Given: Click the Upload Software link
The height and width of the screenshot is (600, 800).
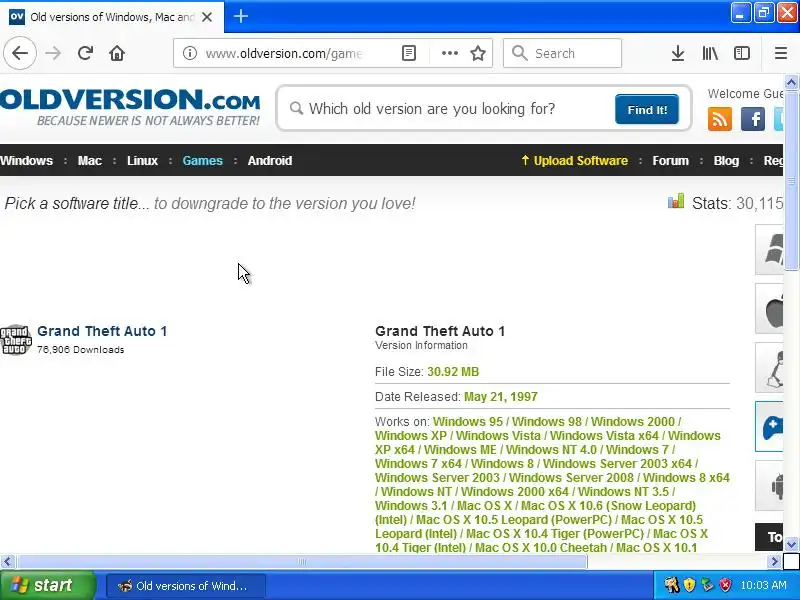Looking at the screenshot, I should [x=574, y=160].
